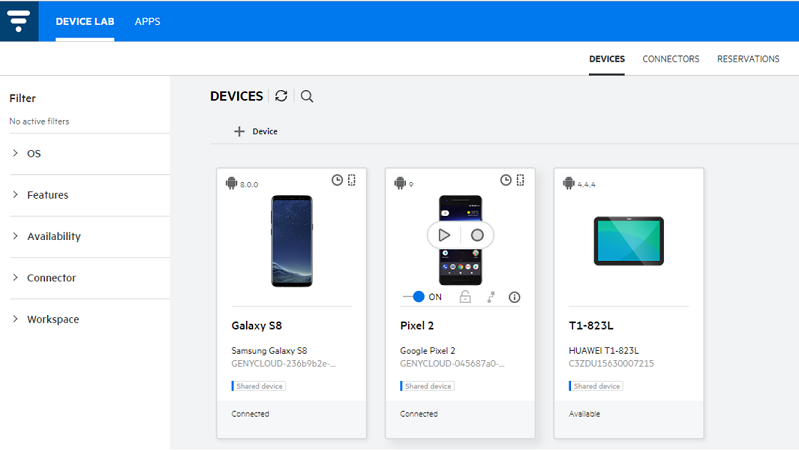Screen dimensions: 799x450
Task: Click the clock icon on Pixel 2 card
Action: pyautogui.click(x=506, y=180)
